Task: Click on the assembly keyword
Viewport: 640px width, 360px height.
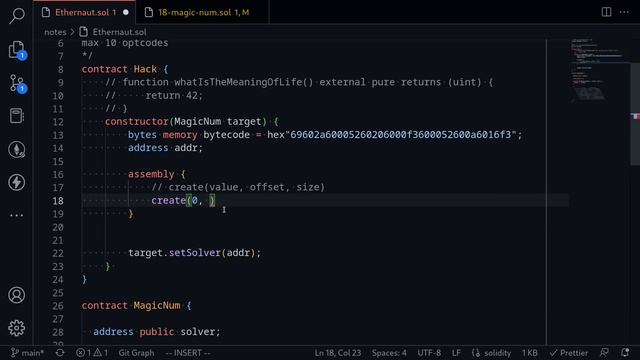Action: pos(151,174)
